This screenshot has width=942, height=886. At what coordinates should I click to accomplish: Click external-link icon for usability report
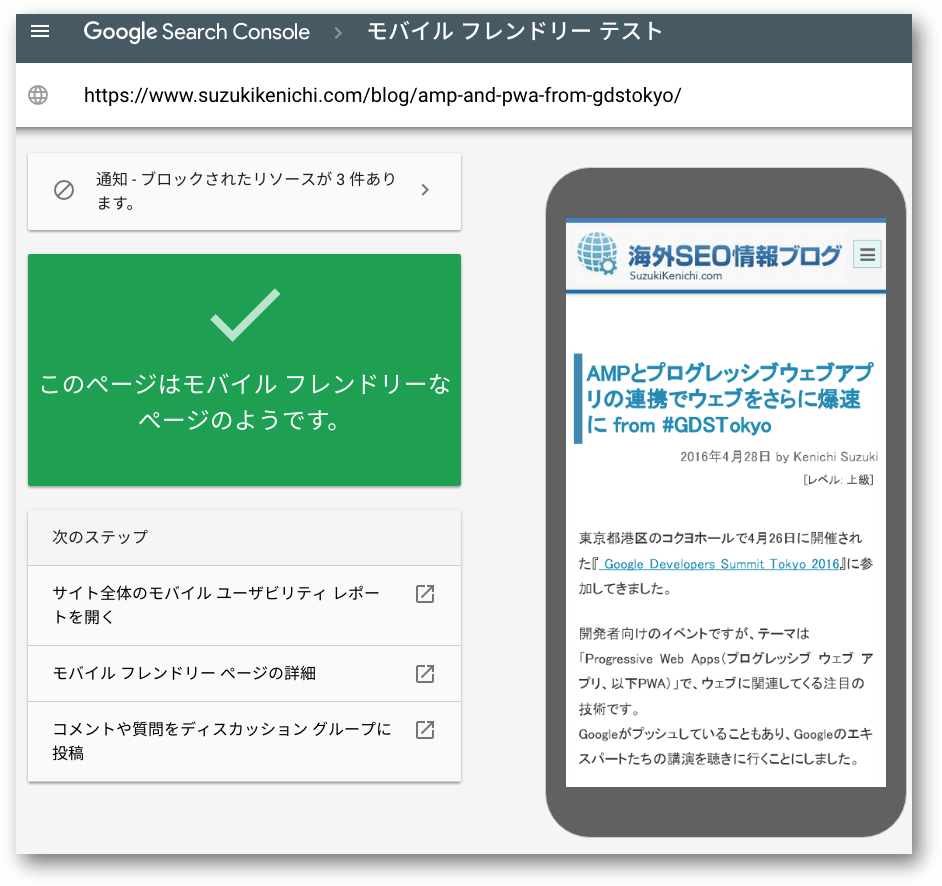tap(425, 593)
